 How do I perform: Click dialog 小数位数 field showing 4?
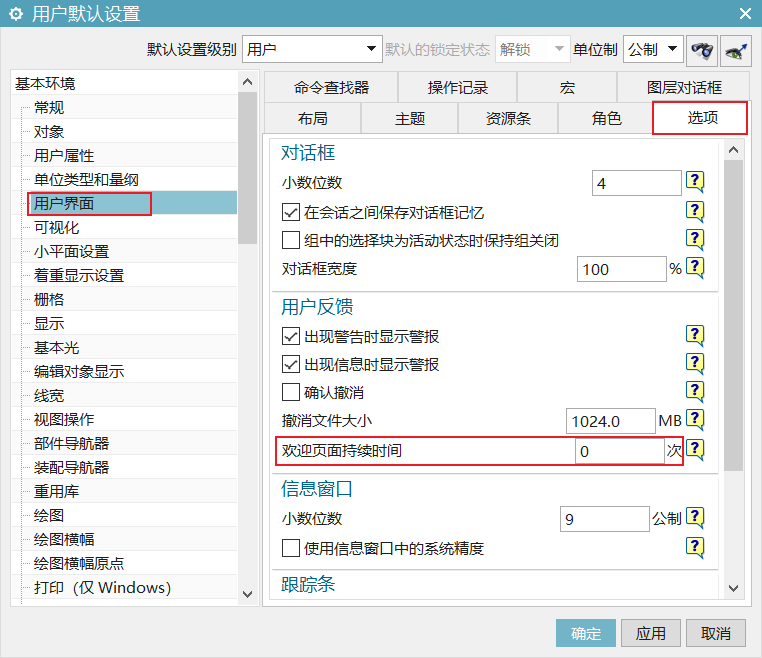pyautogui.click(x=637, y=183)
